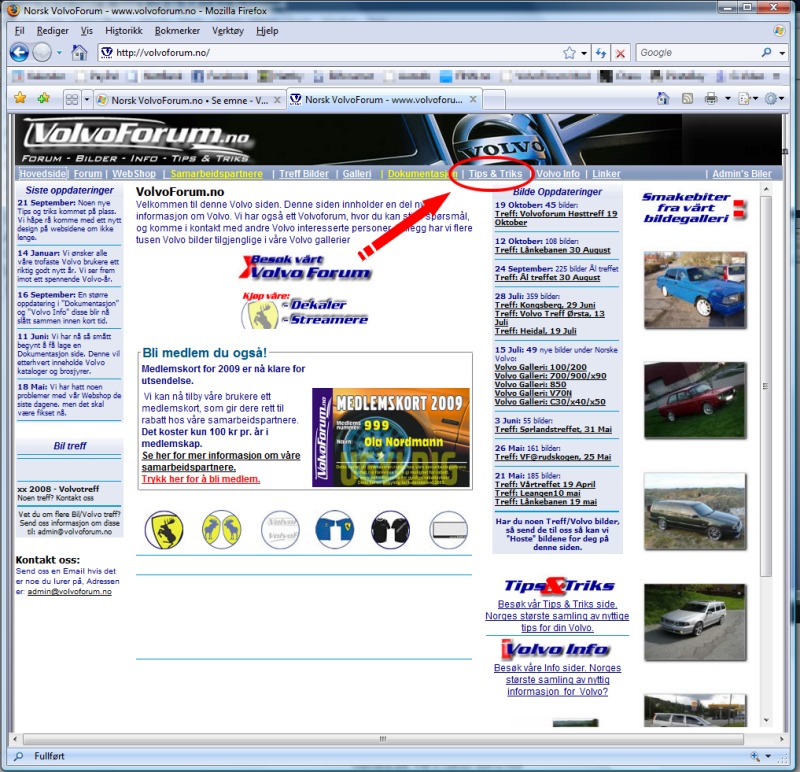This screenshot has height=772, width=800.
Task: Click the page's vertical scrollbar thumb
Action: [766, 386]
